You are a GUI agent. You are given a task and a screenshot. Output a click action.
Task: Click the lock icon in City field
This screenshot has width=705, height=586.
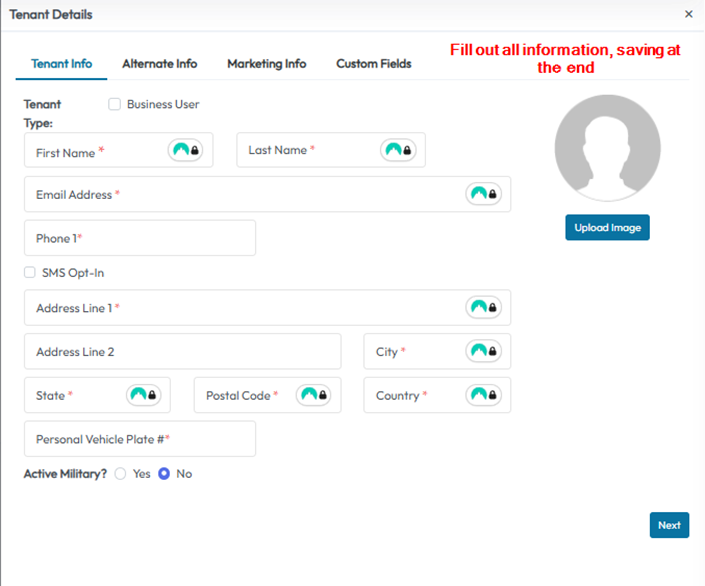pos(493,351)
